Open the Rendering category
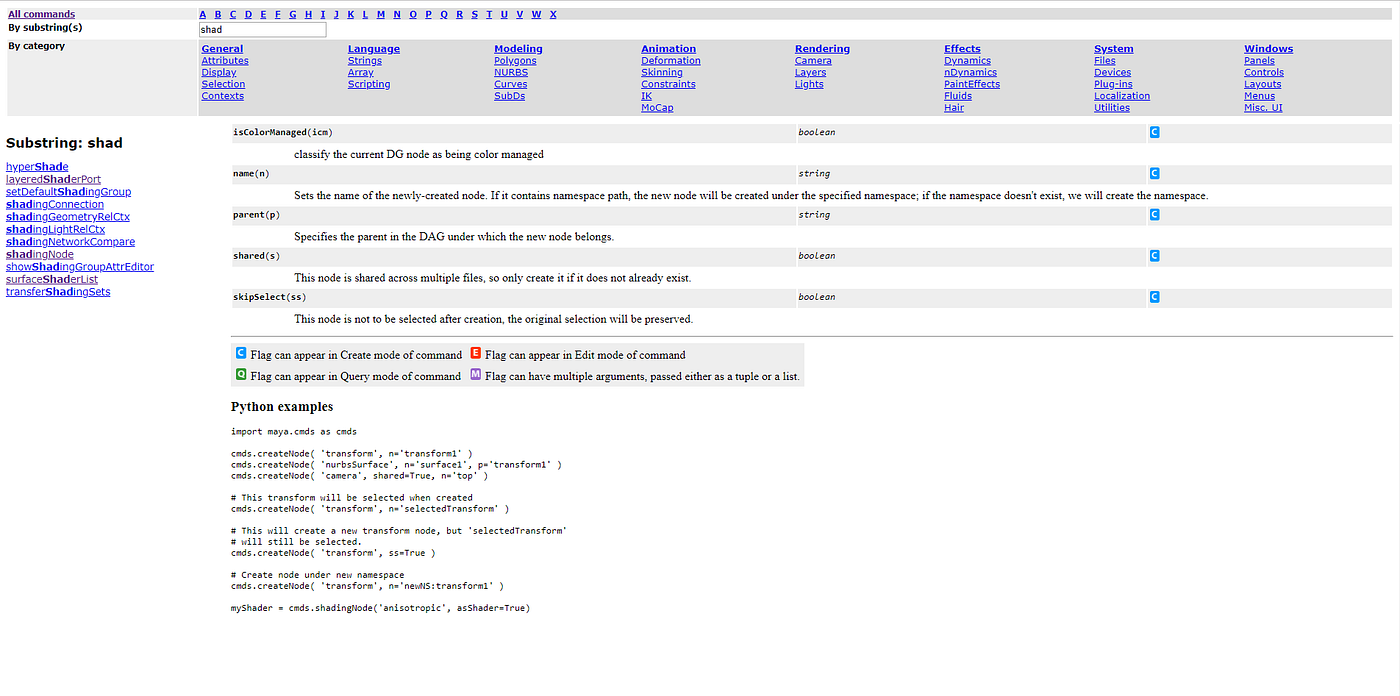The width and height of the screenshot is (1400, 696). pyautogui.click(x=822, y=48)
